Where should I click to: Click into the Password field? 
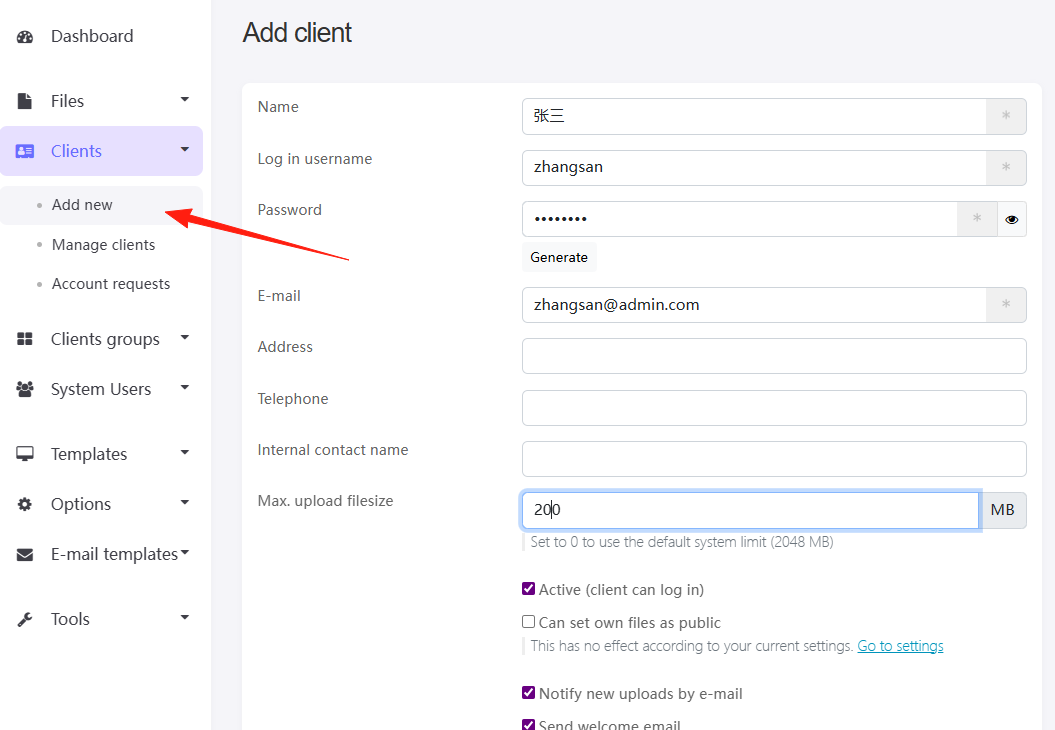739,219
